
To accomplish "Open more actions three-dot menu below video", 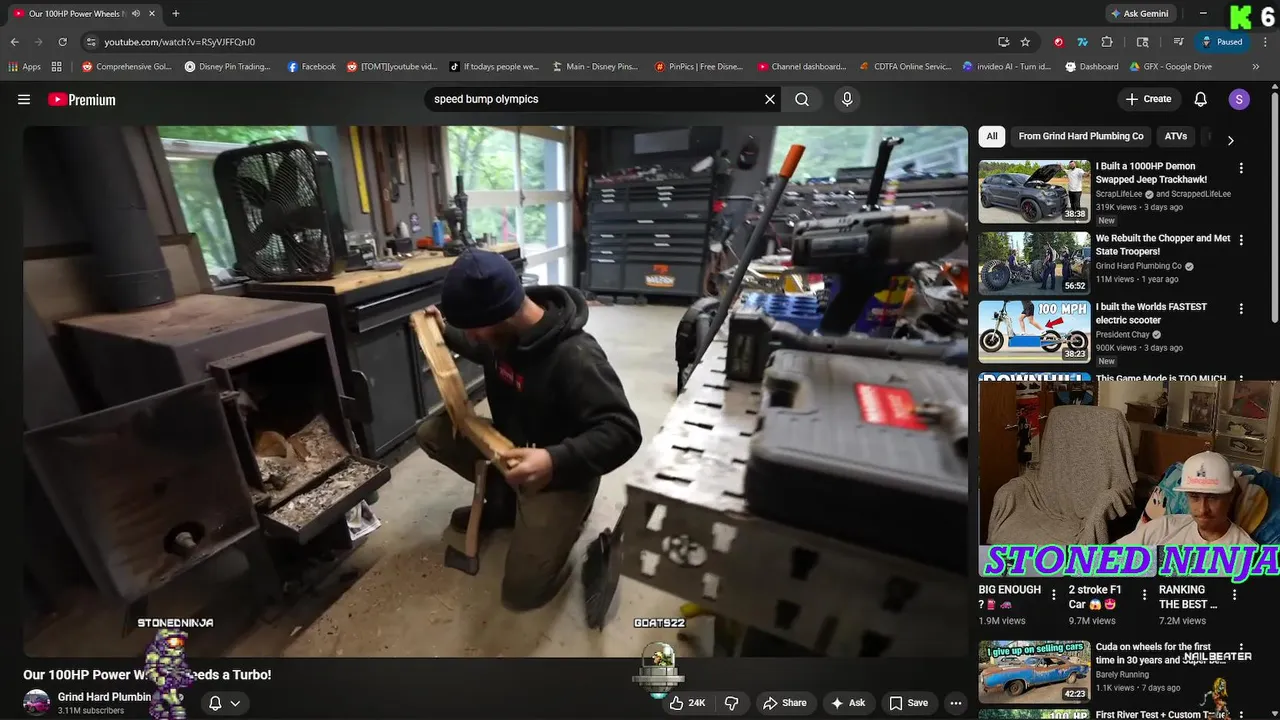I will pos(956,703).
